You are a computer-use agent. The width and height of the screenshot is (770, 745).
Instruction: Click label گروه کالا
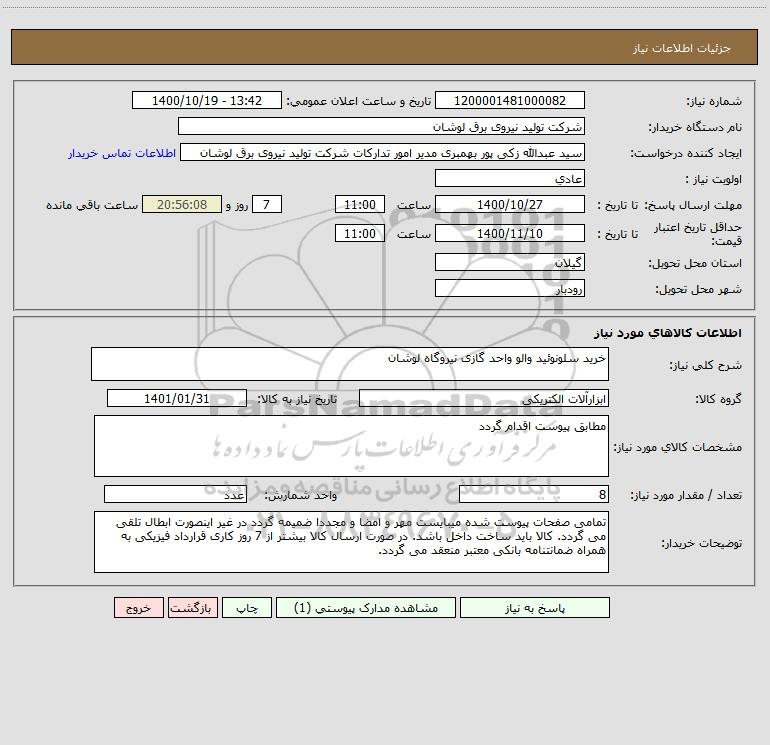[x=718, y=399]
